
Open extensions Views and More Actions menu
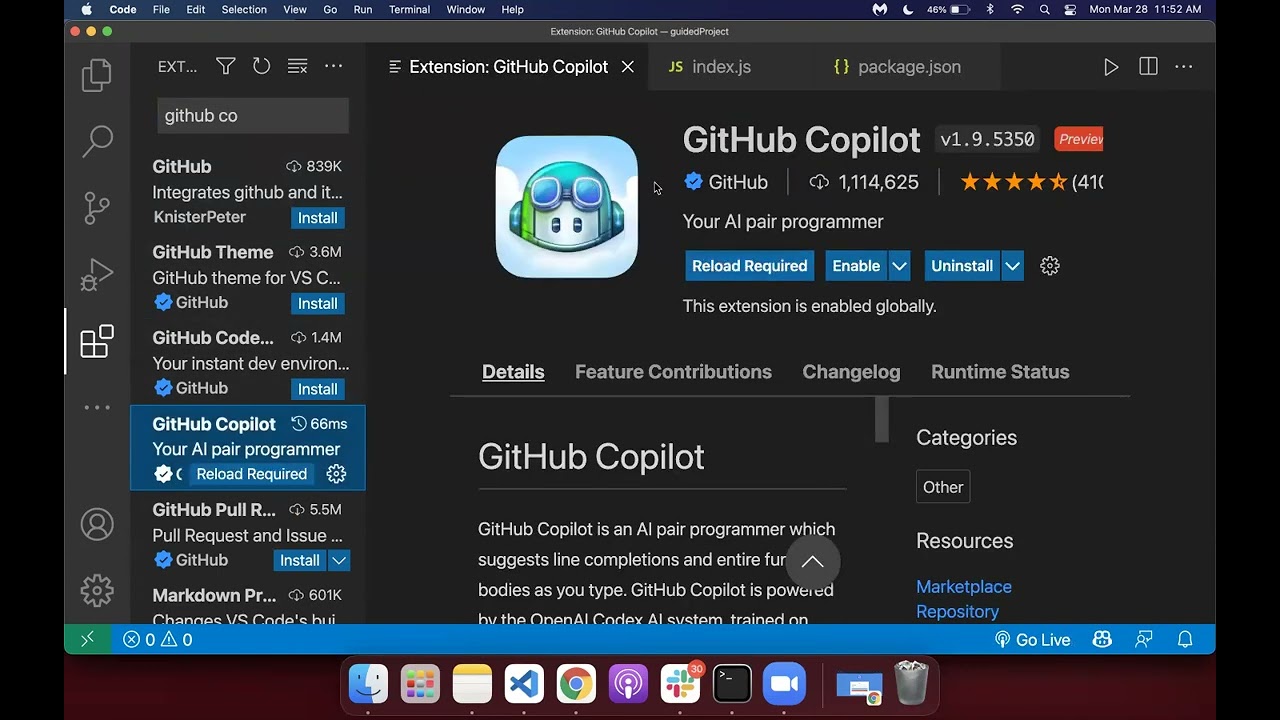pos(333,66)
